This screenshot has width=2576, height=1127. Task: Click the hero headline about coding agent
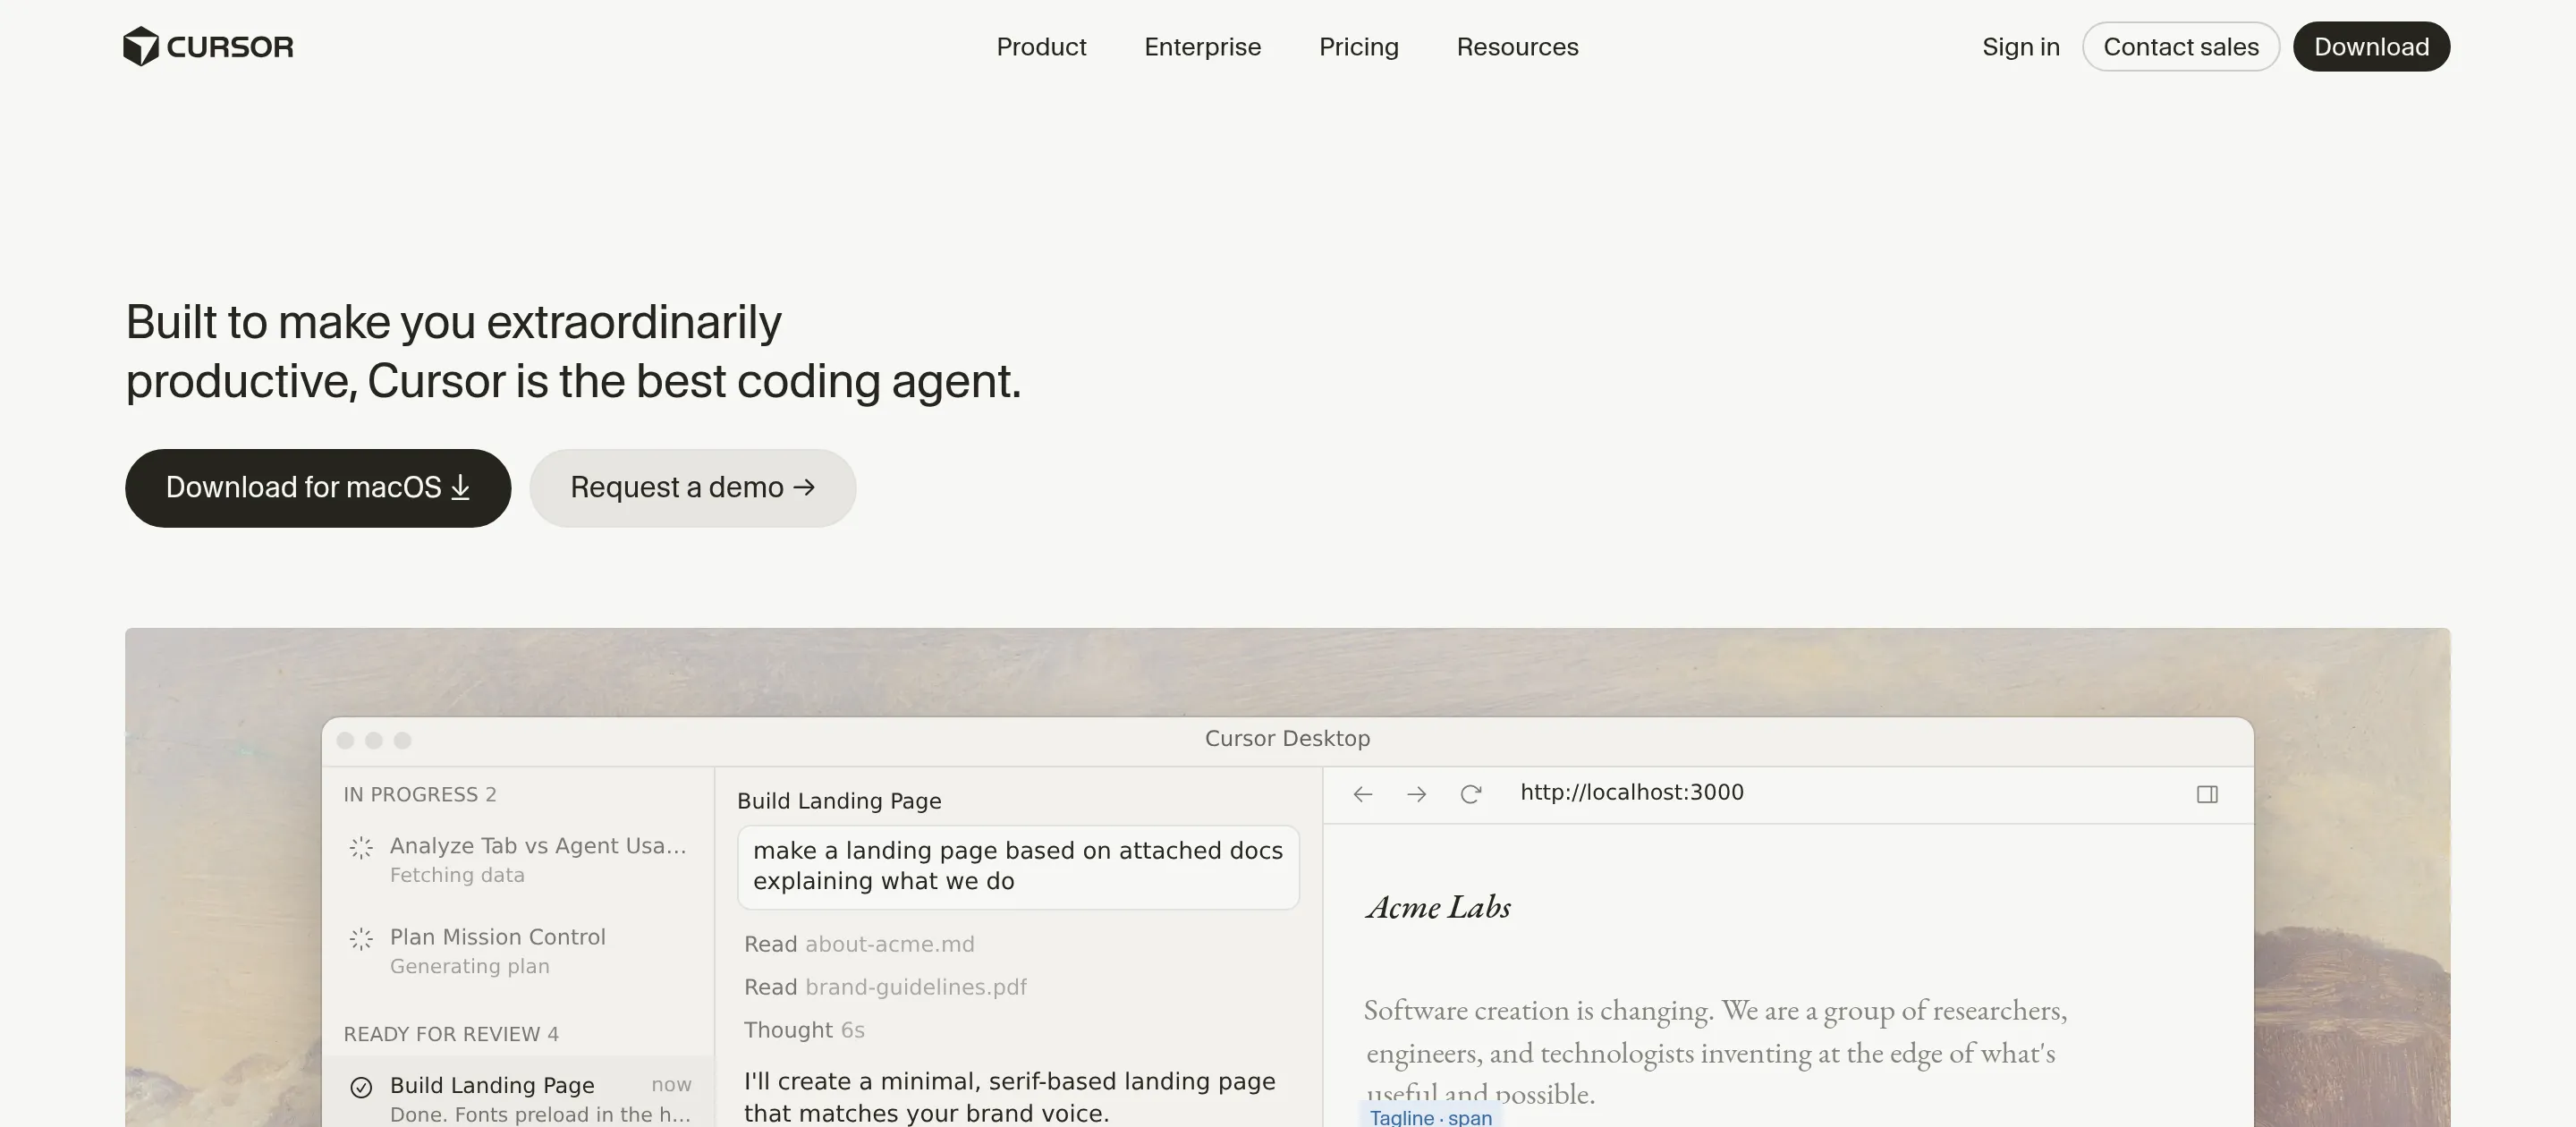[573, 351]
